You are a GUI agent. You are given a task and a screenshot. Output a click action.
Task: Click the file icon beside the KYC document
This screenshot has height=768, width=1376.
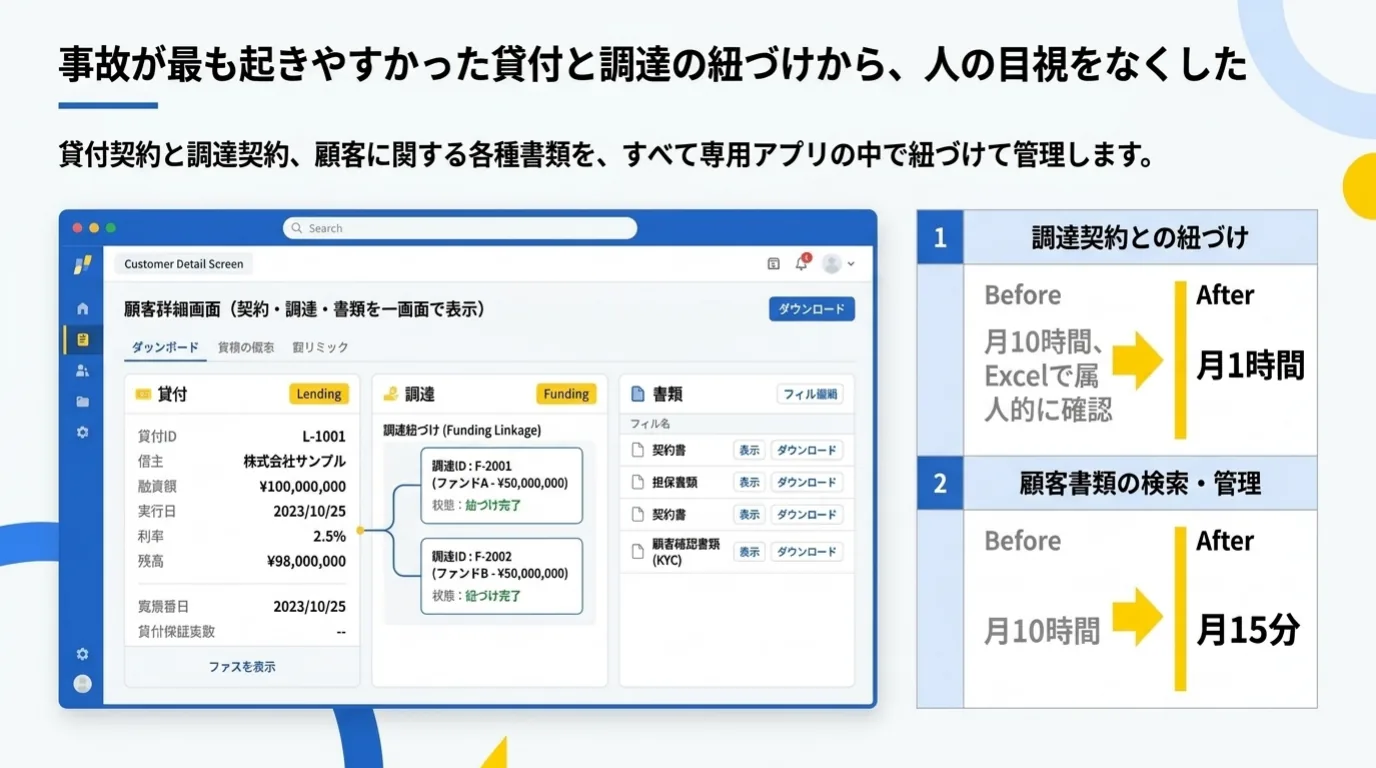[637, 551]
